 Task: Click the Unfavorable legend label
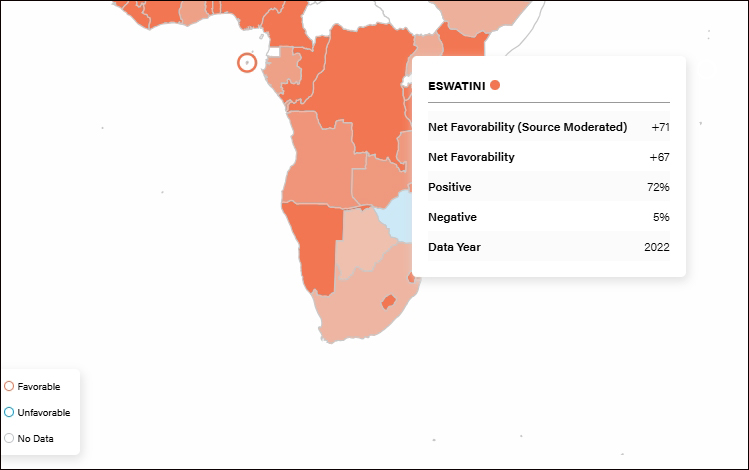[44, 412]
